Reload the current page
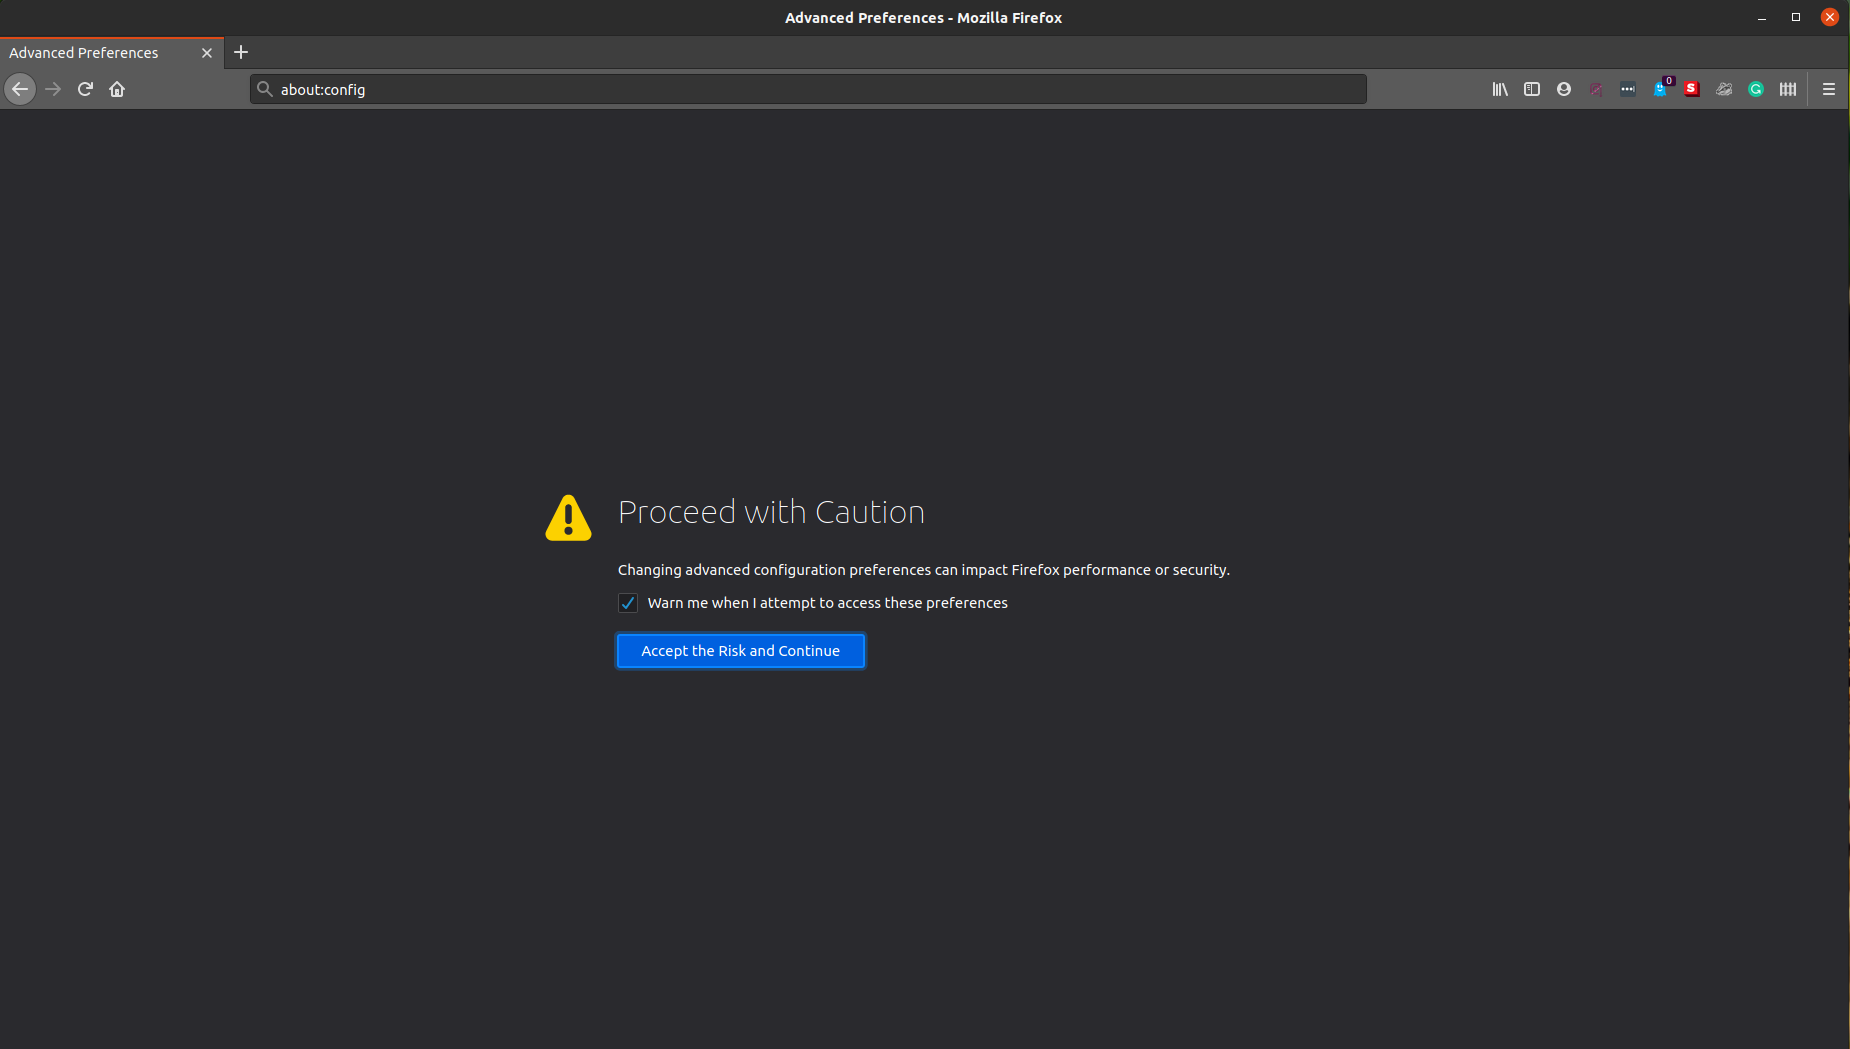This screenshot has height=1049, width=1850. 85,89
